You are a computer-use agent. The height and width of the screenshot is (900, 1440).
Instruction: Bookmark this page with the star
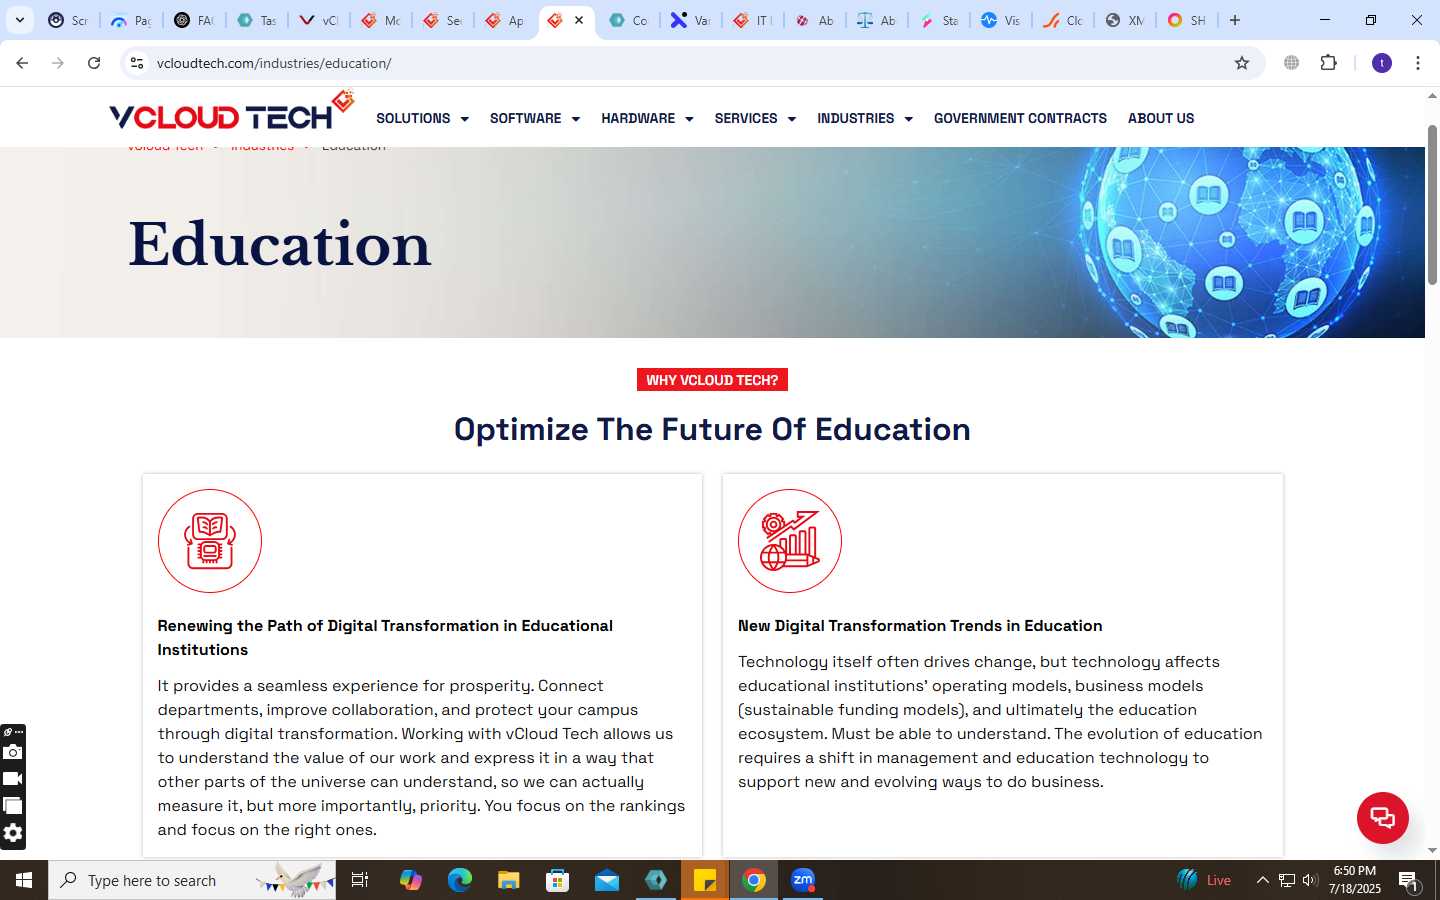pos(1242,63)
